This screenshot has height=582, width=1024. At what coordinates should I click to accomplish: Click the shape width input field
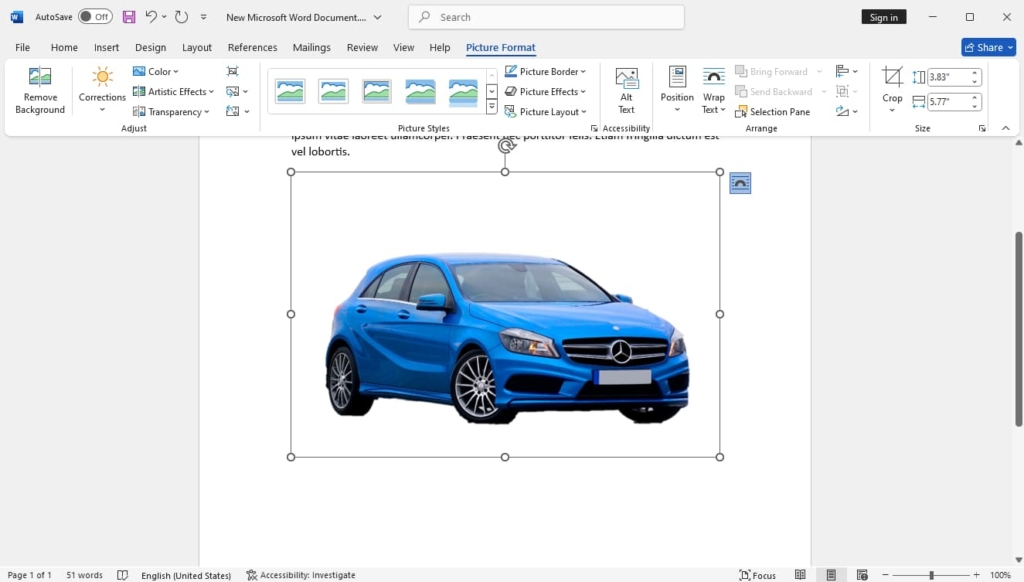click(x=948, y=102)
